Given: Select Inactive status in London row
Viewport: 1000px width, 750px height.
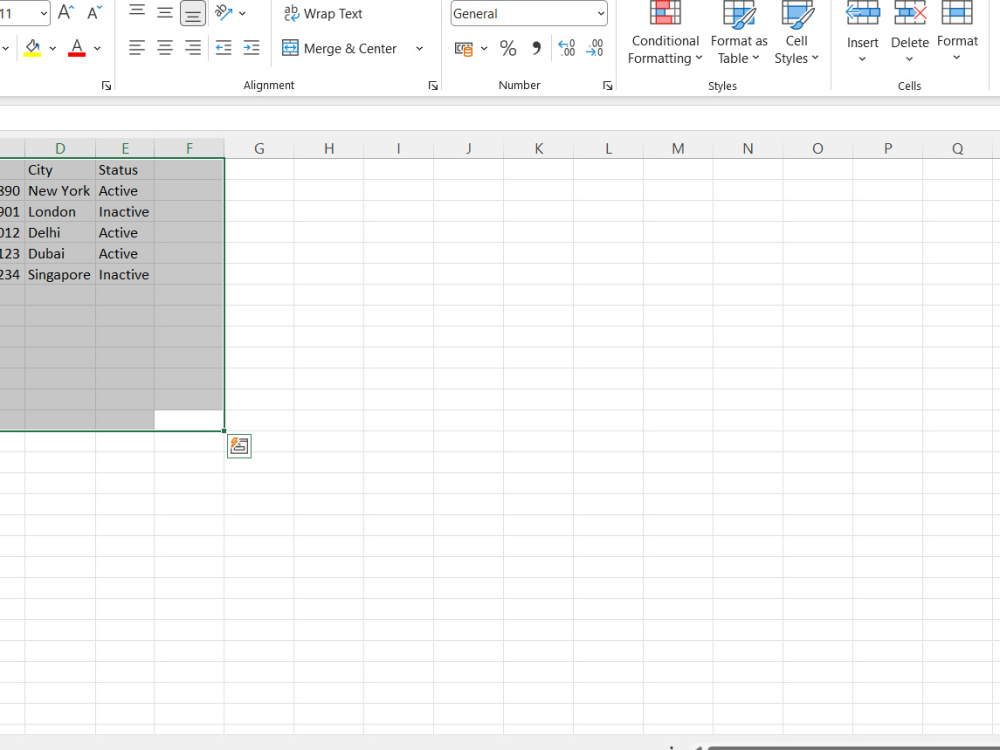Looking at the screenshot, I should point(125,212).
